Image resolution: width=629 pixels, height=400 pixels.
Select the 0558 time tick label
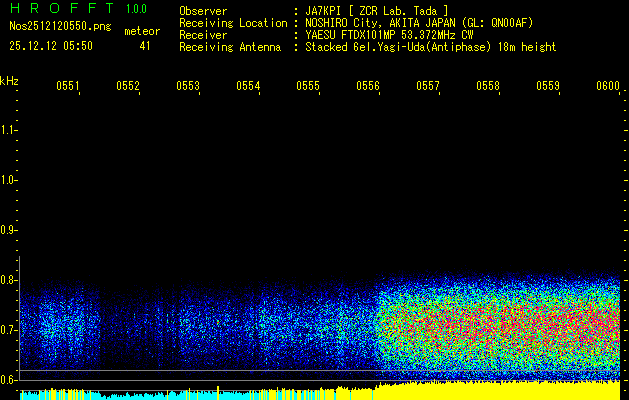488,87
